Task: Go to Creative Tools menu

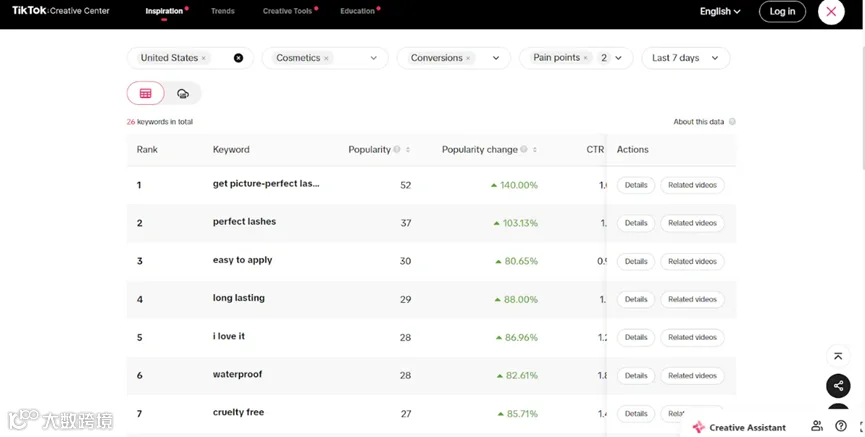Action: 288,11
